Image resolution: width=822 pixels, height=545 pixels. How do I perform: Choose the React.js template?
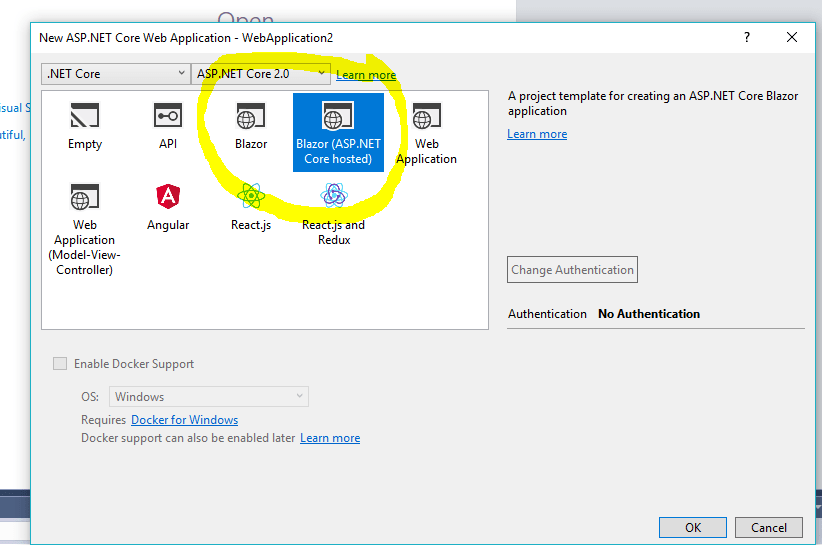click(x=251, y=198)
